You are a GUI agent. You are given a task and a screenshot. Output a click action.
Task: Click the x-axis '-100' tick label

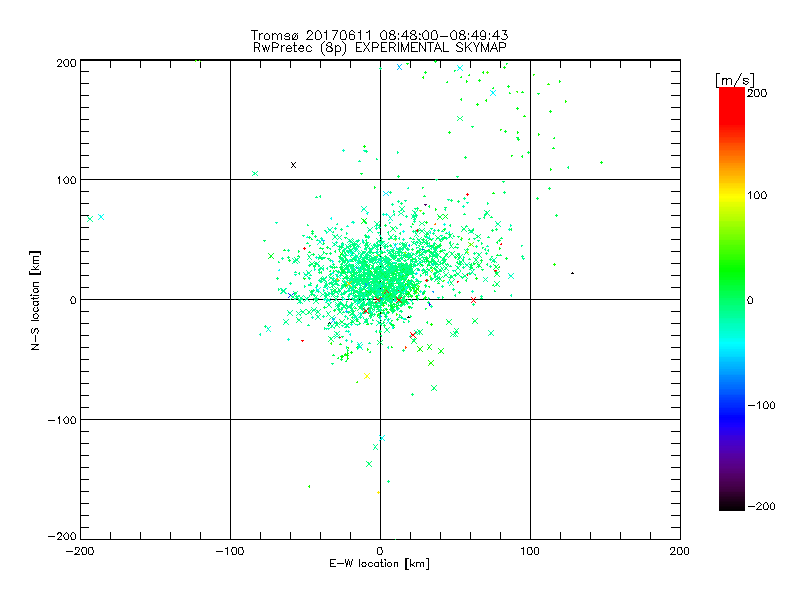click(x=230, y=551)
